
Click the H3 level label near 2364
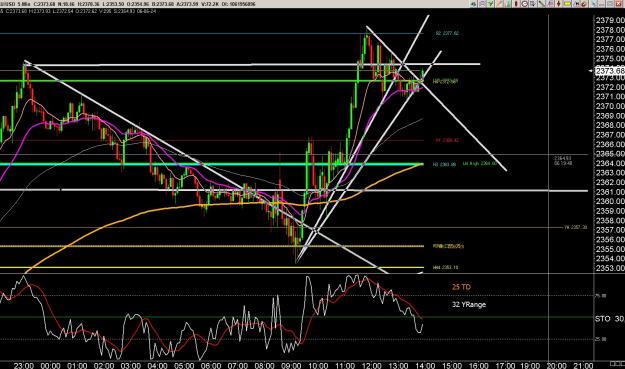click(444, 164)
